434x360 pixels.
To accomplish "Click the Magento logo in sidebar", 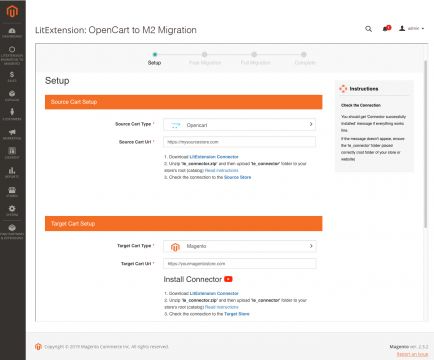I will (12, 11).
